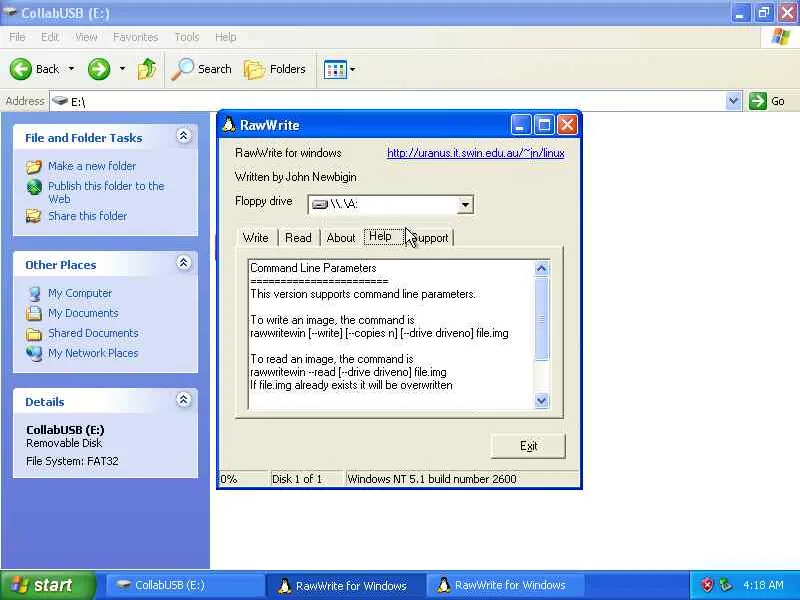800x600 pixels.
Task: Click My Network Places icon
Action: pos(34,353)
